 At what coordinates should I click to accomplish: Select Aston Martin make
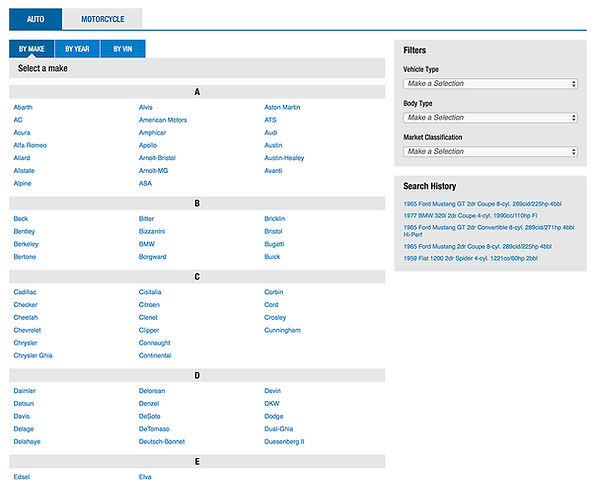[x=282, y=107]
